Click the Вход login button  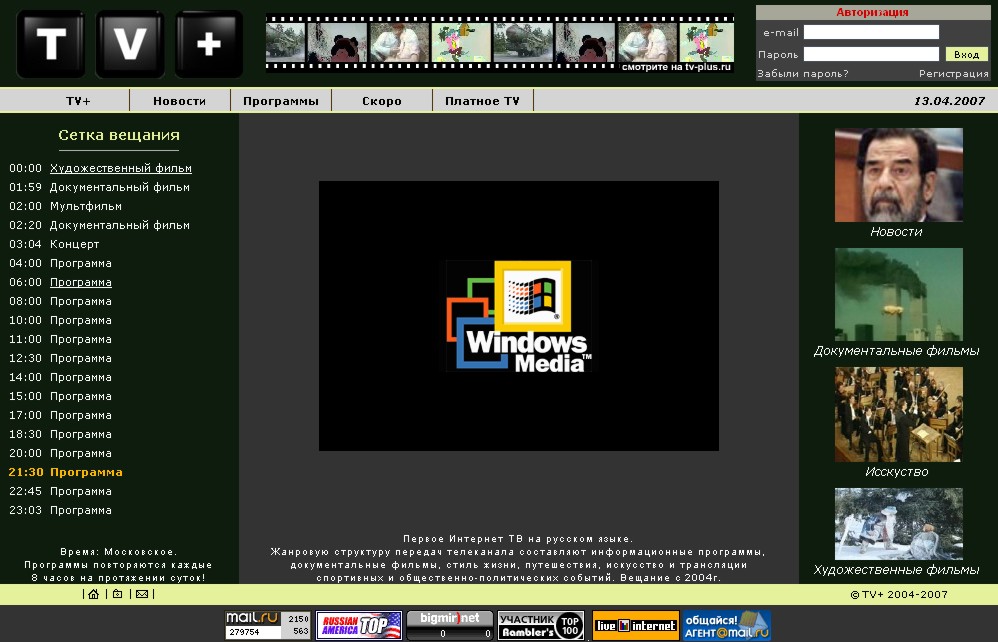[966, 55]
